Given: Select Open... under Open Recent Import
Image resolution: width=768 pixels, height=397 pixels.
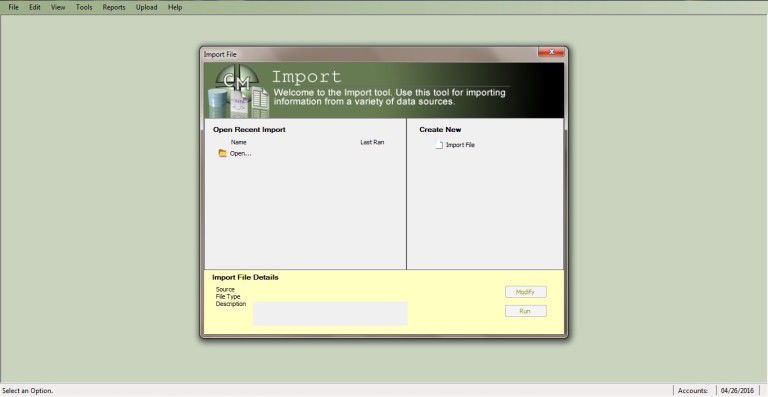Looking at the screenshot, I should click(240, 153).
